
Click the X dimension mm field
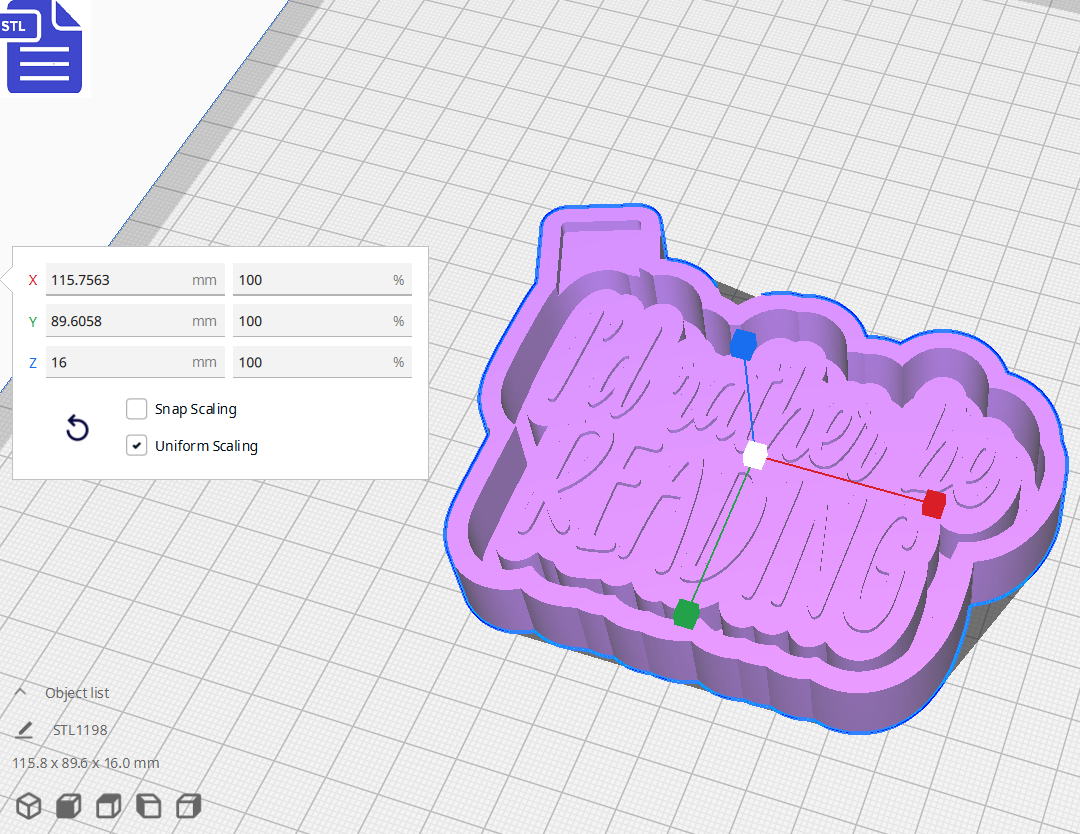pyautogui.click(x=135, y=279)
